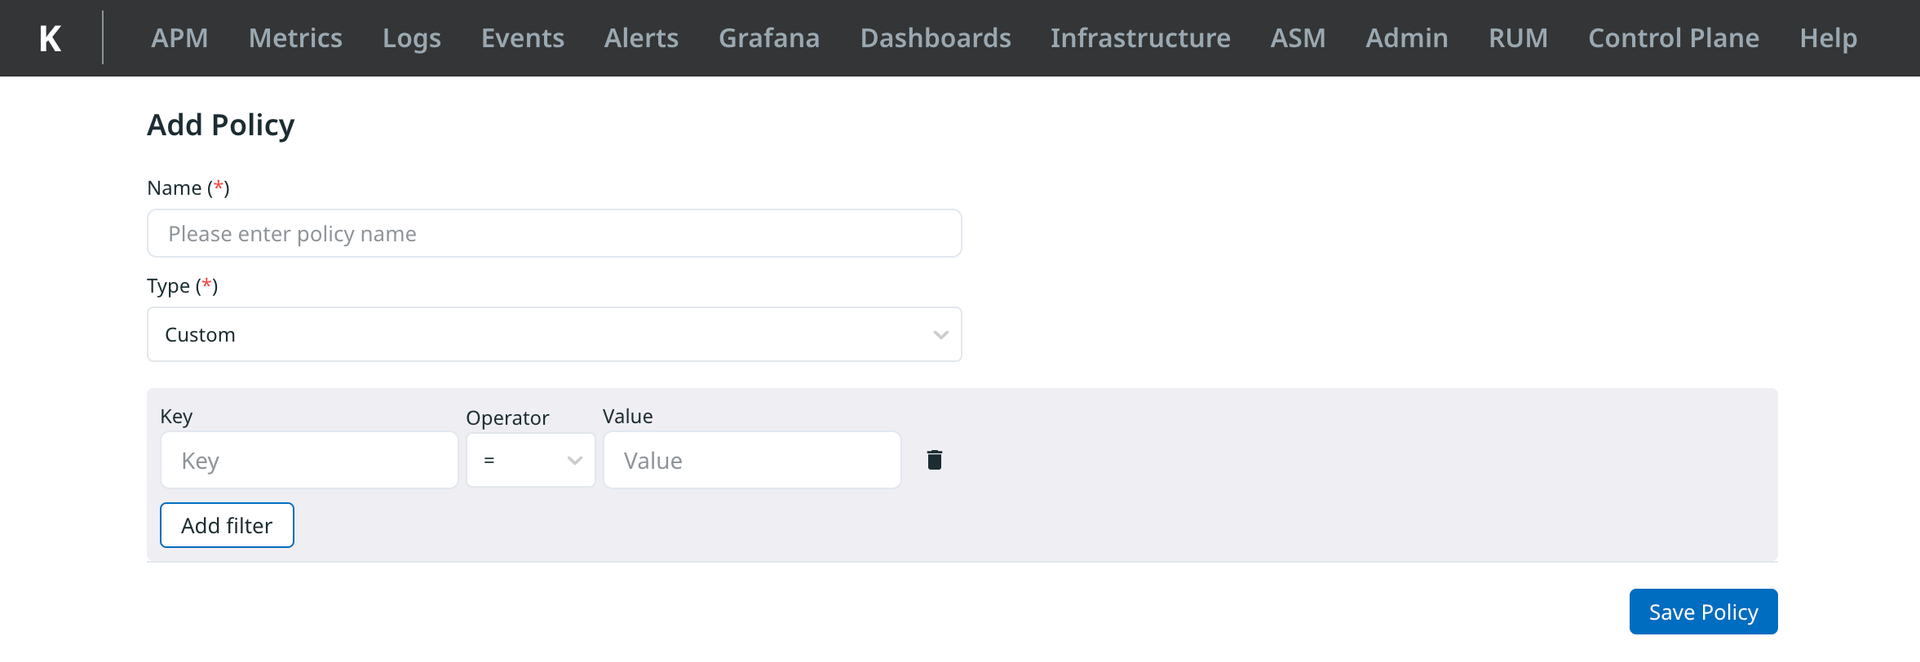Viewport: 1920px width, 662px height.
Task: Open the Alerts menu
Action: 641,38
